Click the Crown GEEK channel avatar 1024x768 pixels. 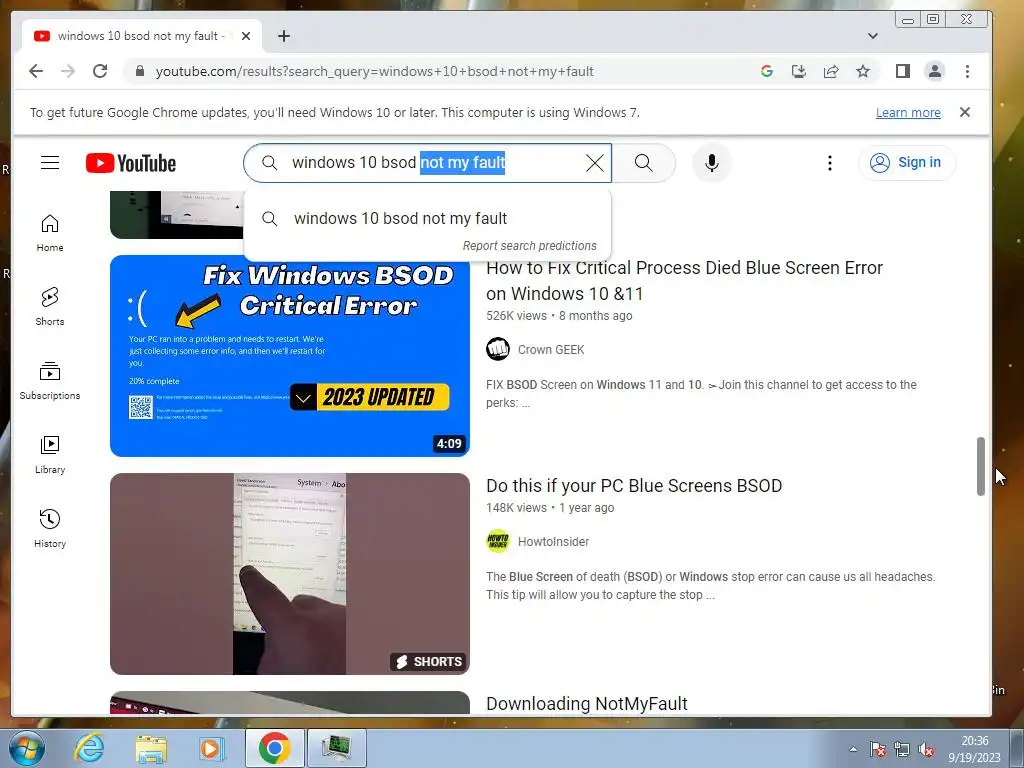pos(498,349)
